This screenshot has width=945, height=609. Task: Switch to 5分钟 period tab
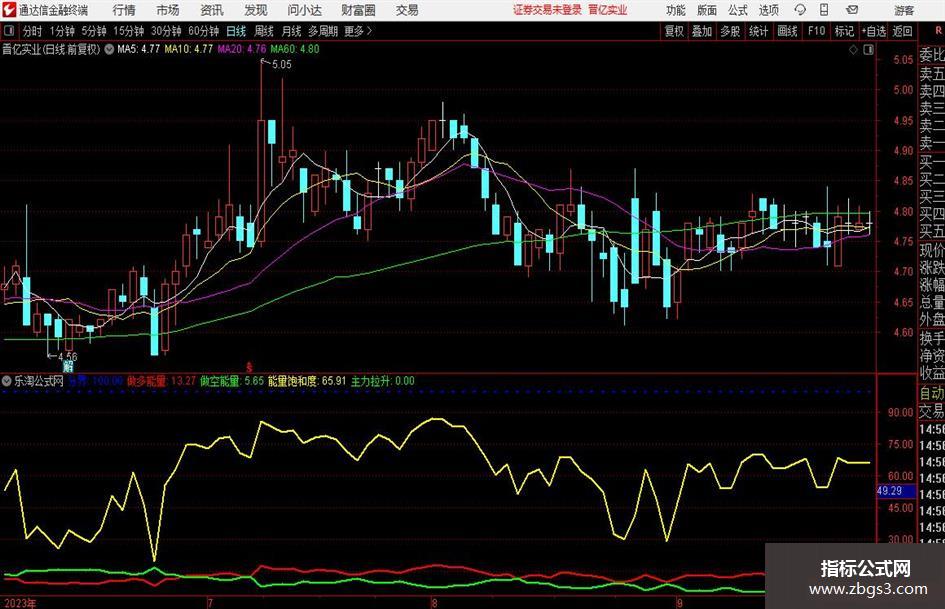click(93, 31)
